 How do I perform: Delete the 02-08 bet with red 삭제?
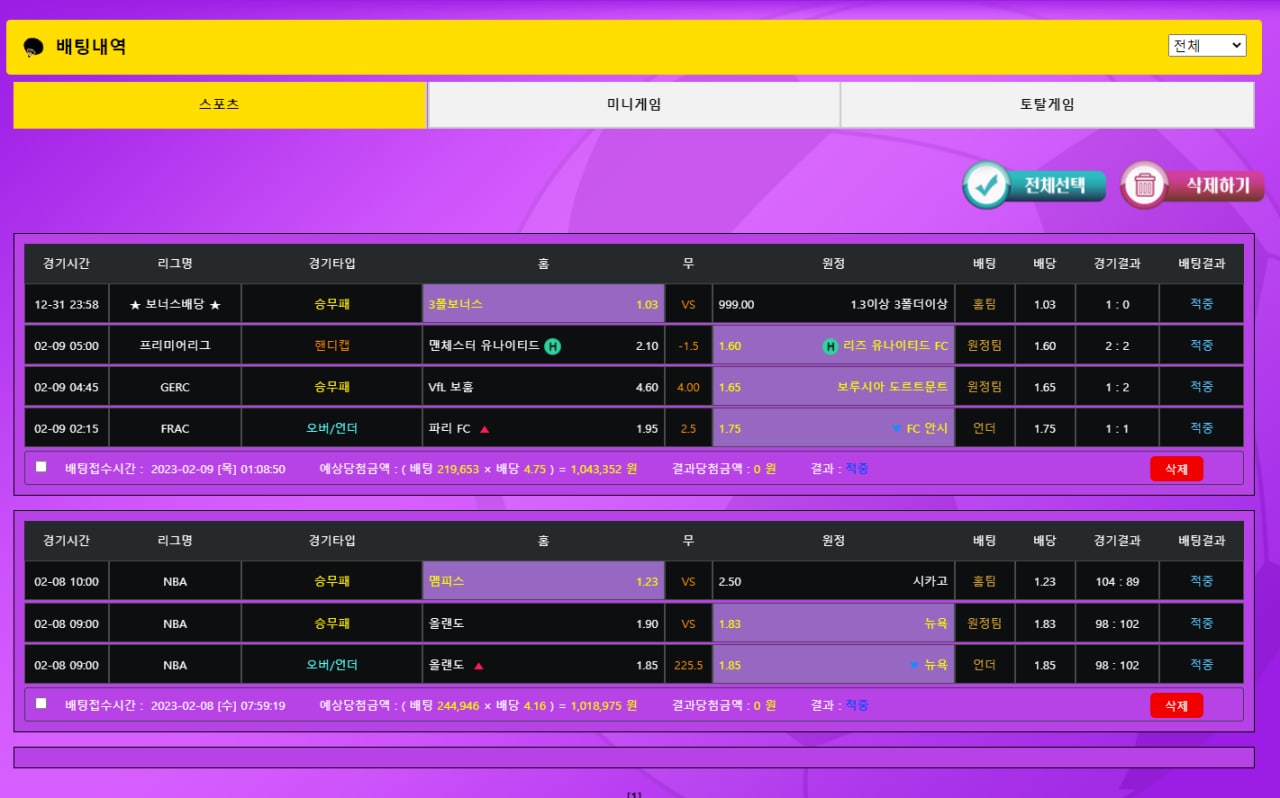coord(1176,706)
